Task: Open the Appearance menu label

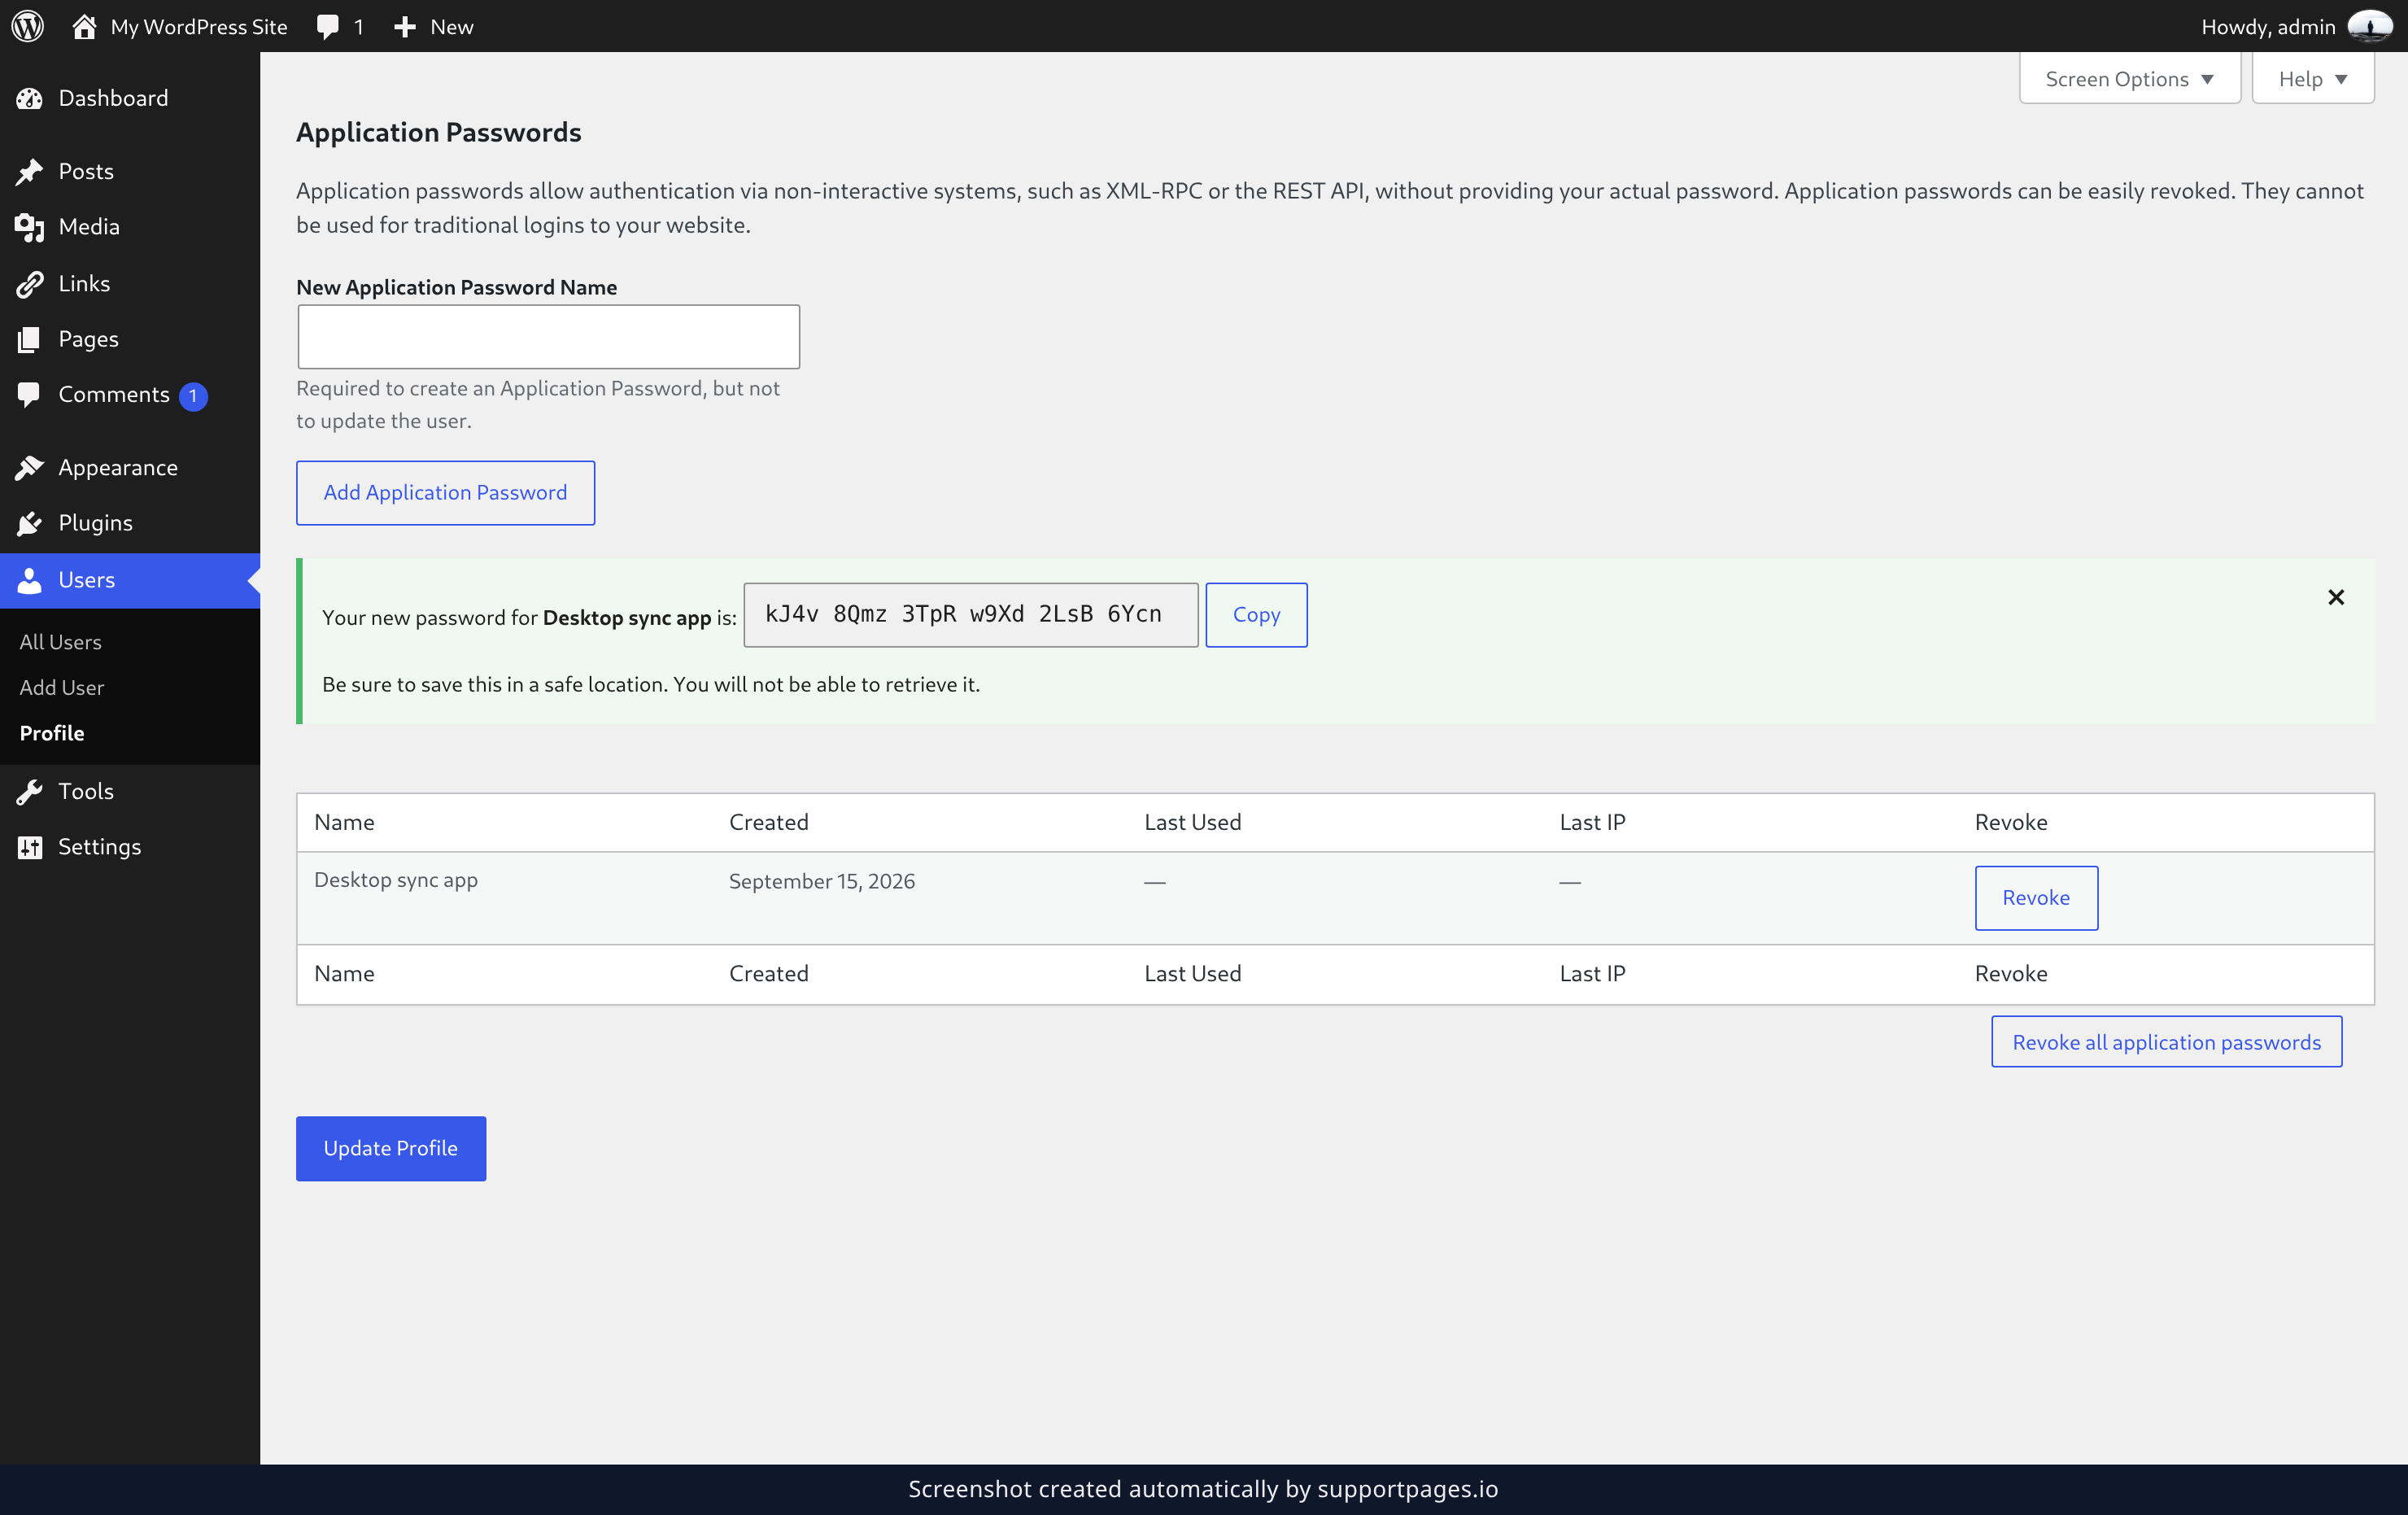Action: 118,467
